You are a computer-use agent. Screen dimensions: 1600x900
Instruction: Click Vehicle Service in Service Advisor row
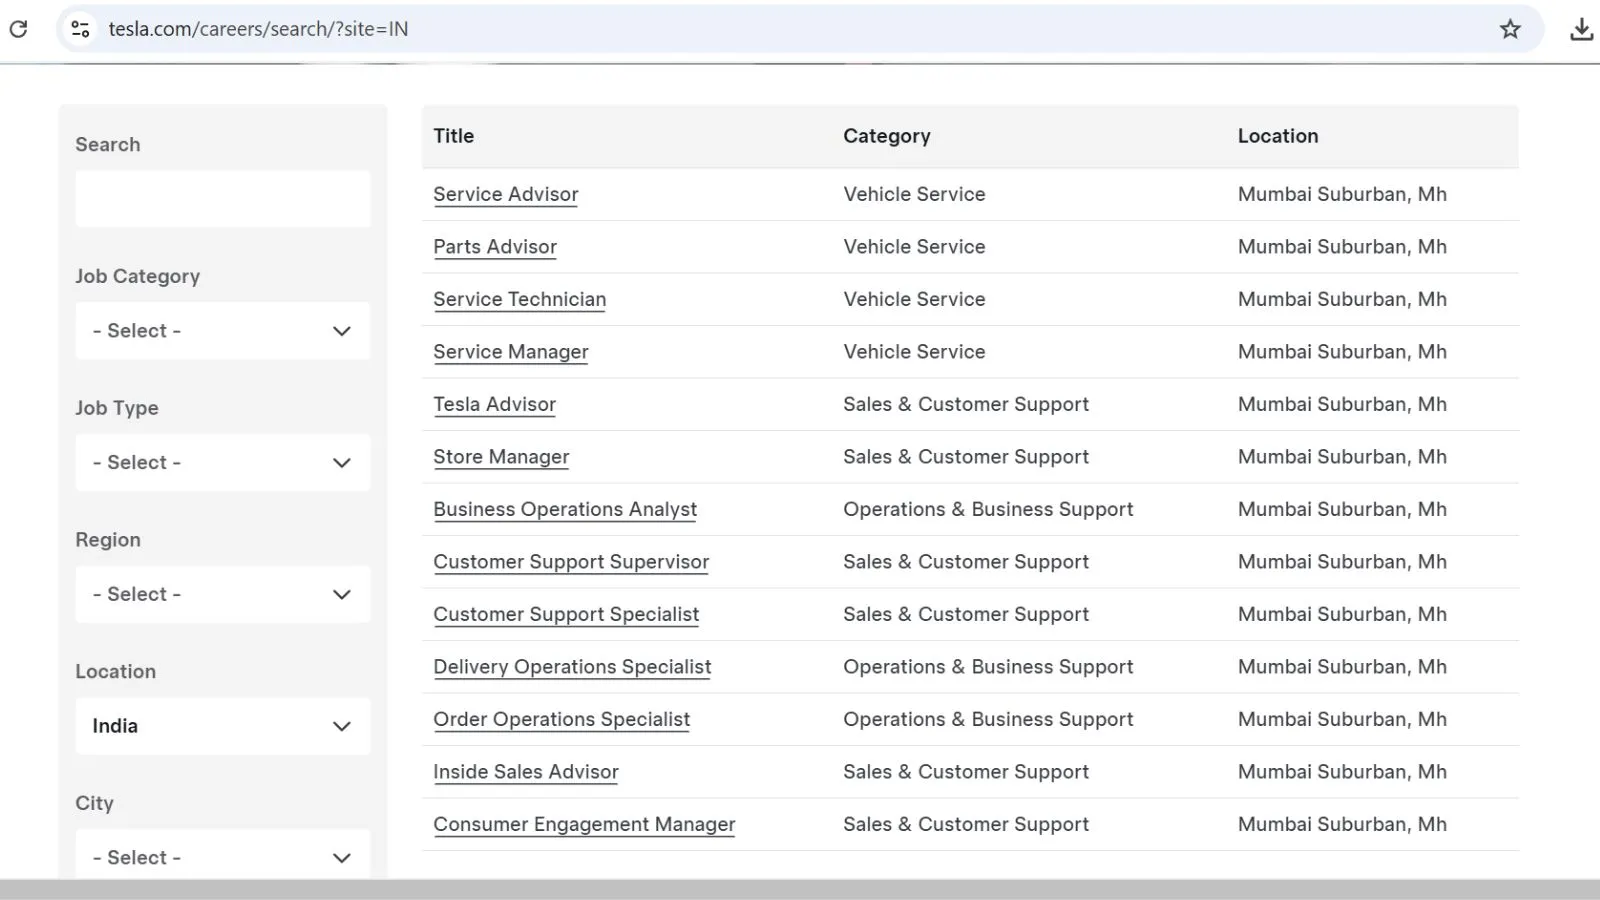click(914, 194)
